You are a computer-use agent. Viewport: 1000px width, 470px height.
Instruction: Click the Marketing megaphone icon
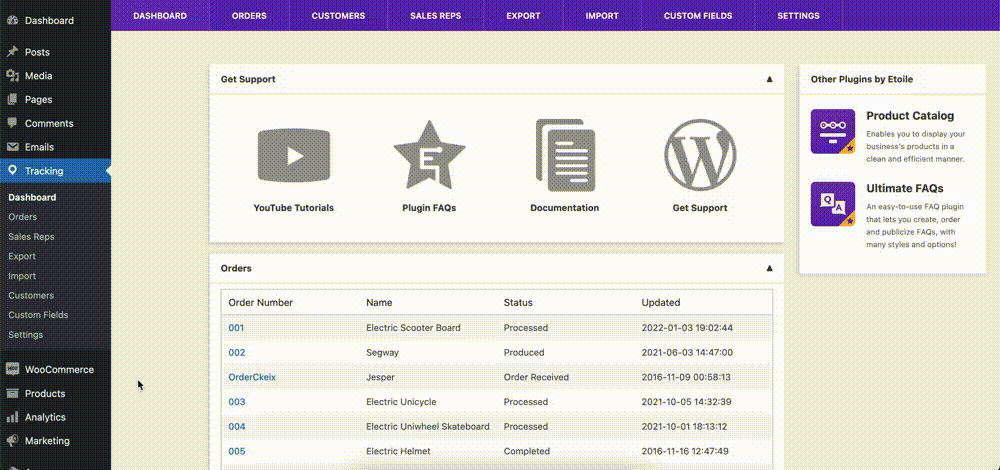coord(12,441)
